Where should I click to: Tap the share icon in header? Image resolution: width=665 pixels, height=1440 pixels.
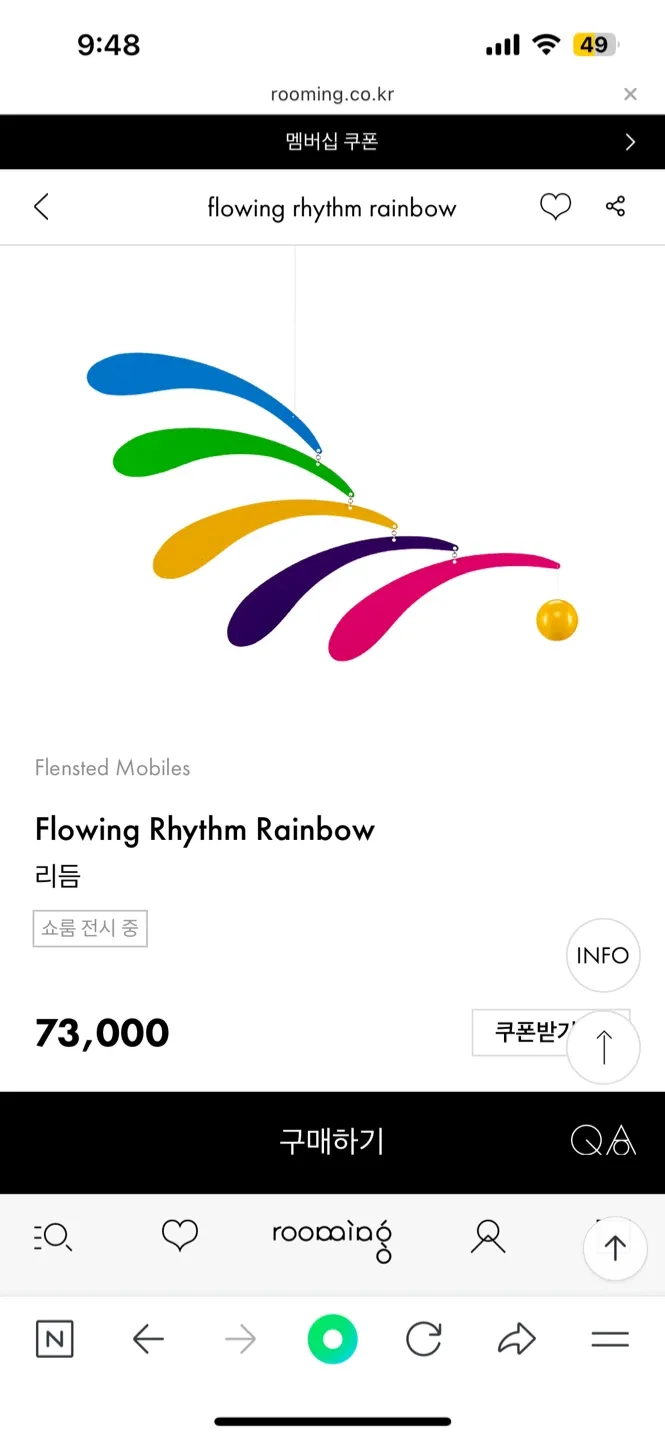point(615,207)
